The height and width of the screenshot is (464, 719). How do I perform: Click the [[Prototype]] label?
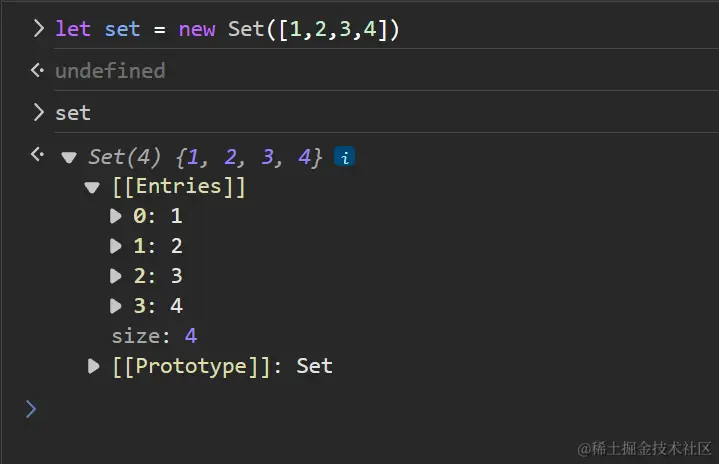click(196, 366)
